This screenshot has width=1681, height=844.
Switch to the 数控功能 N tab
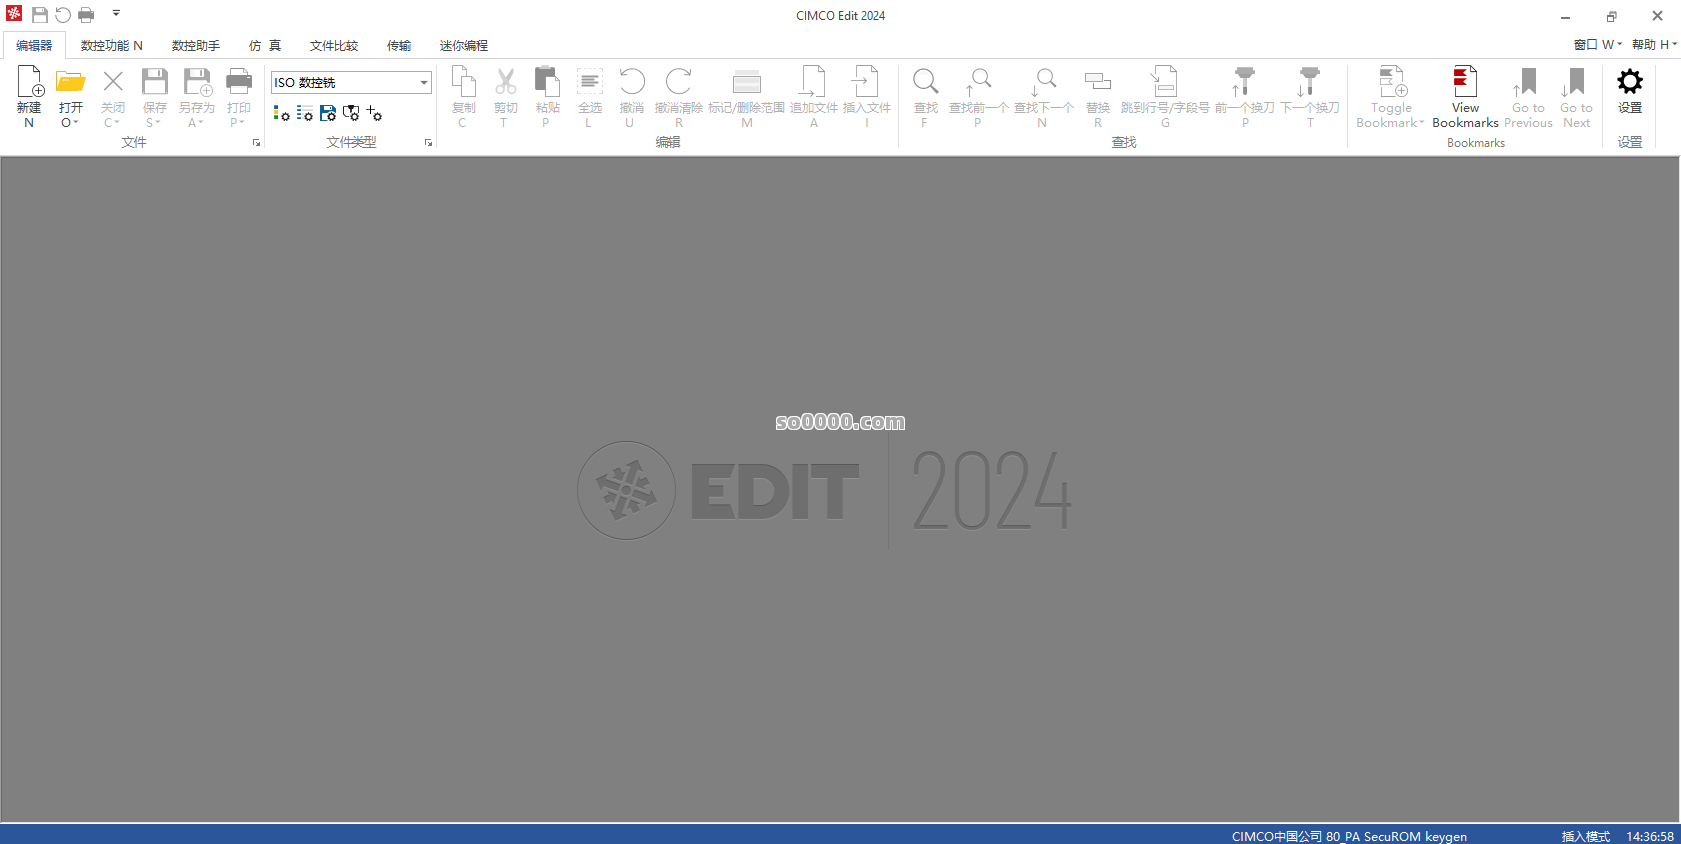(x=112, y=45)
